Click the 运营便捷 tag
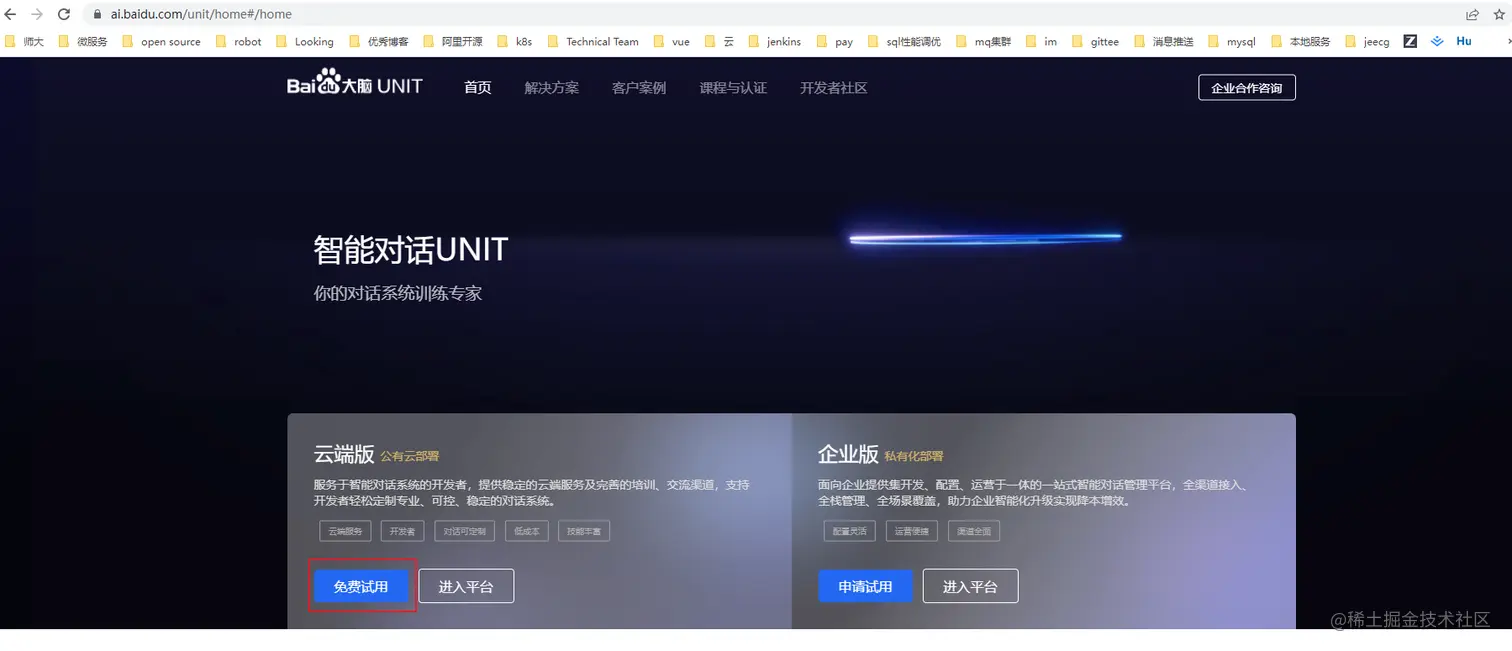Screen dimensions: 1512x651 (912, 531)
